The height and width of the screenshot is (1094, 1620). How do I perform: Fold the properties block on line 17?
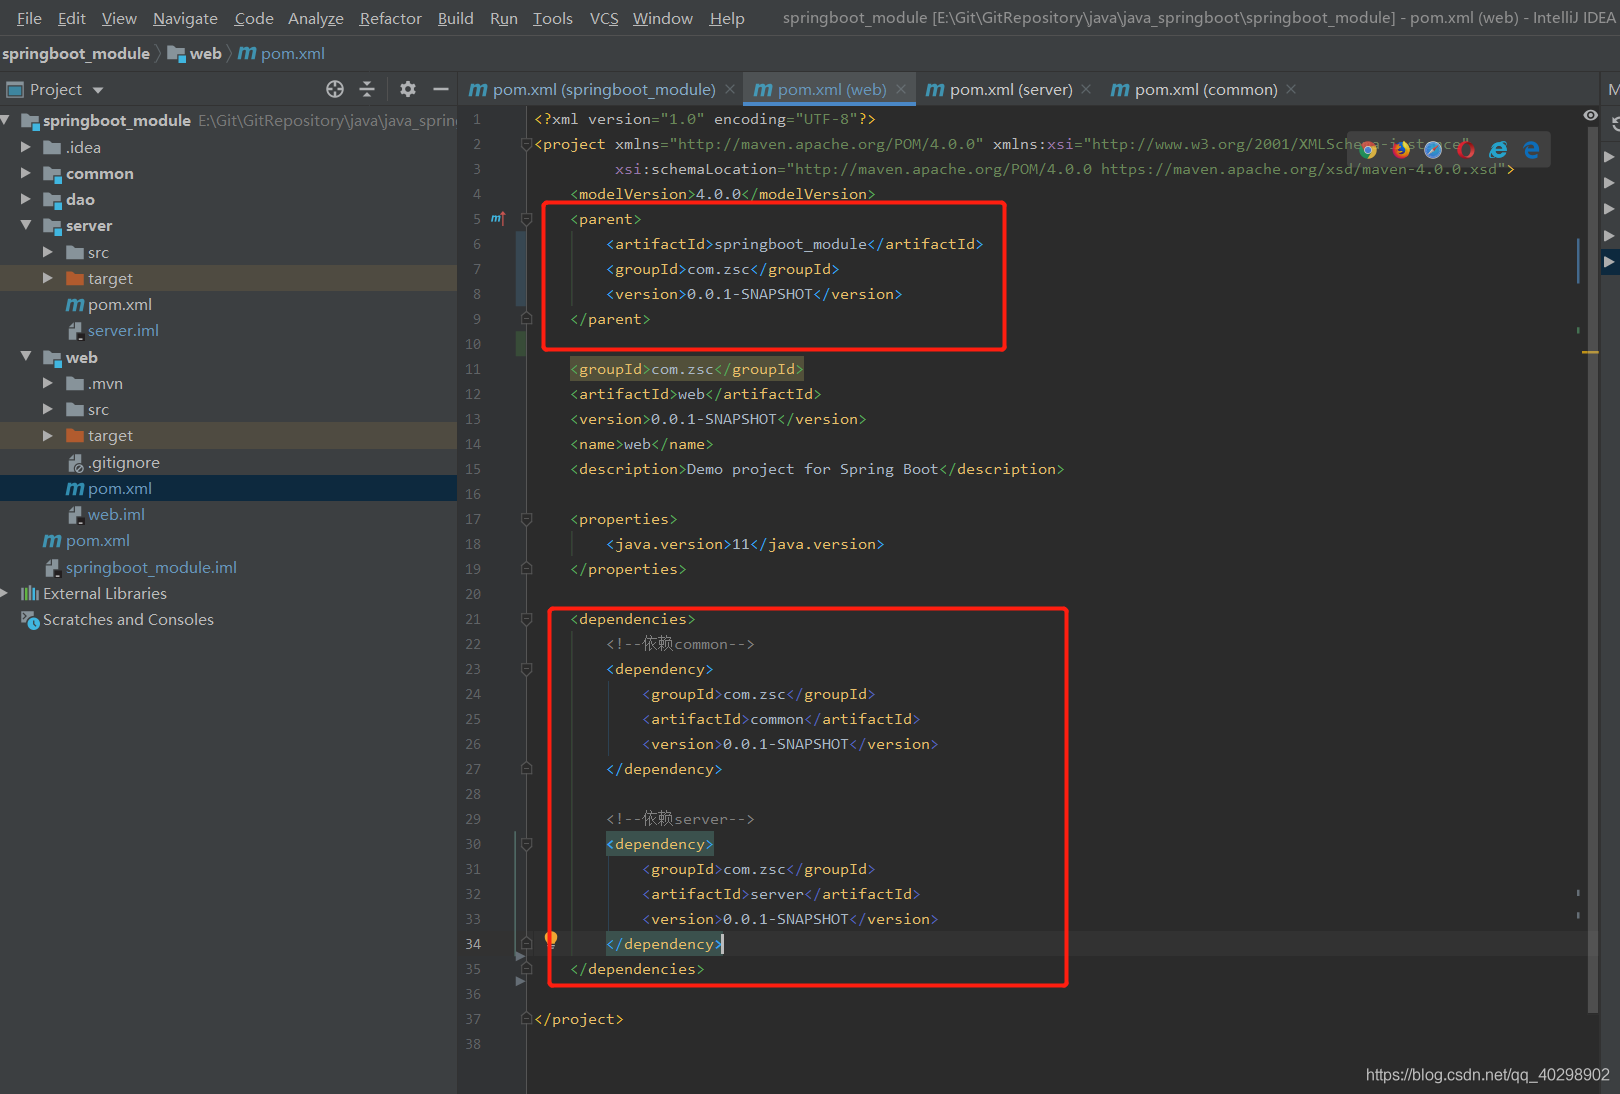pos(526,519)
